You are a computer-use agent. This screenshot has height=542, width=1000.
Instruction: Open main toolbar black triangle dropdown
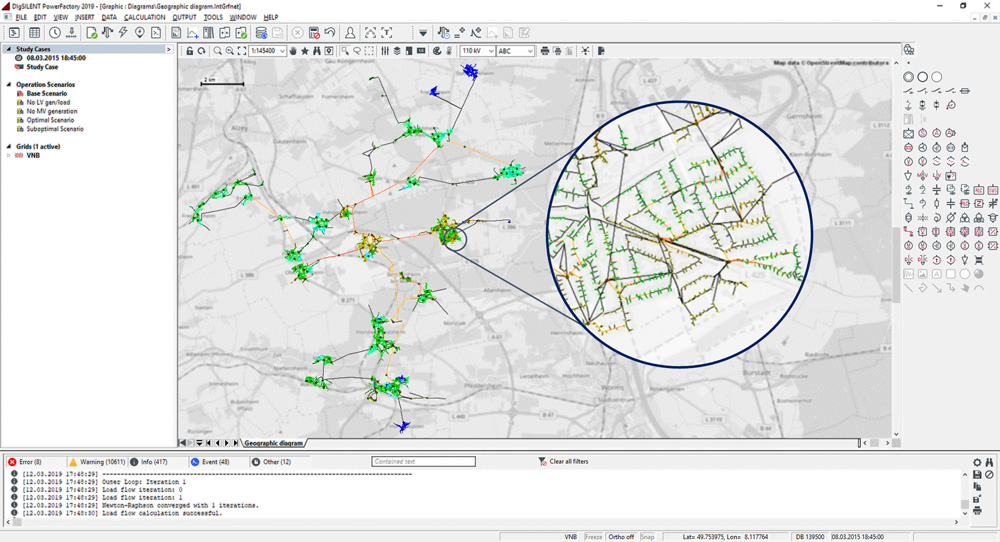(x=423, y=33)
